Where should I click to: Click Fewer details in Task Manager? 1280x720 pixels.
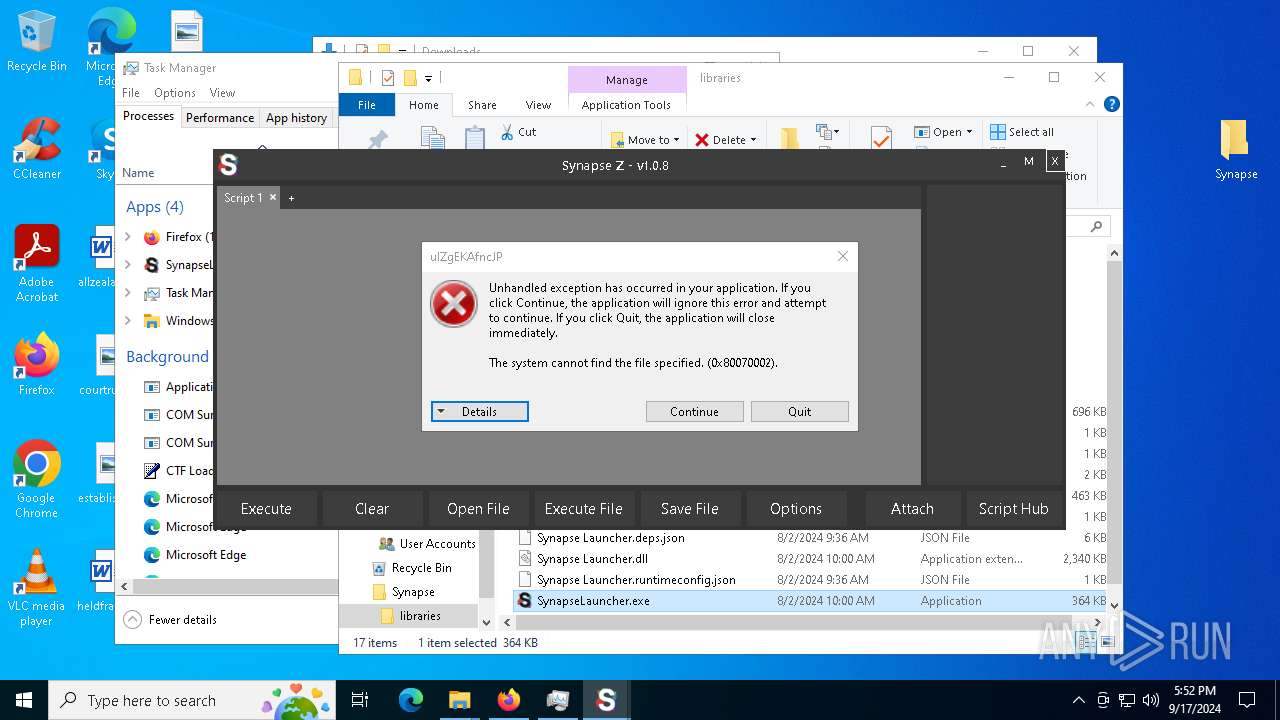(x=171, y=620)
